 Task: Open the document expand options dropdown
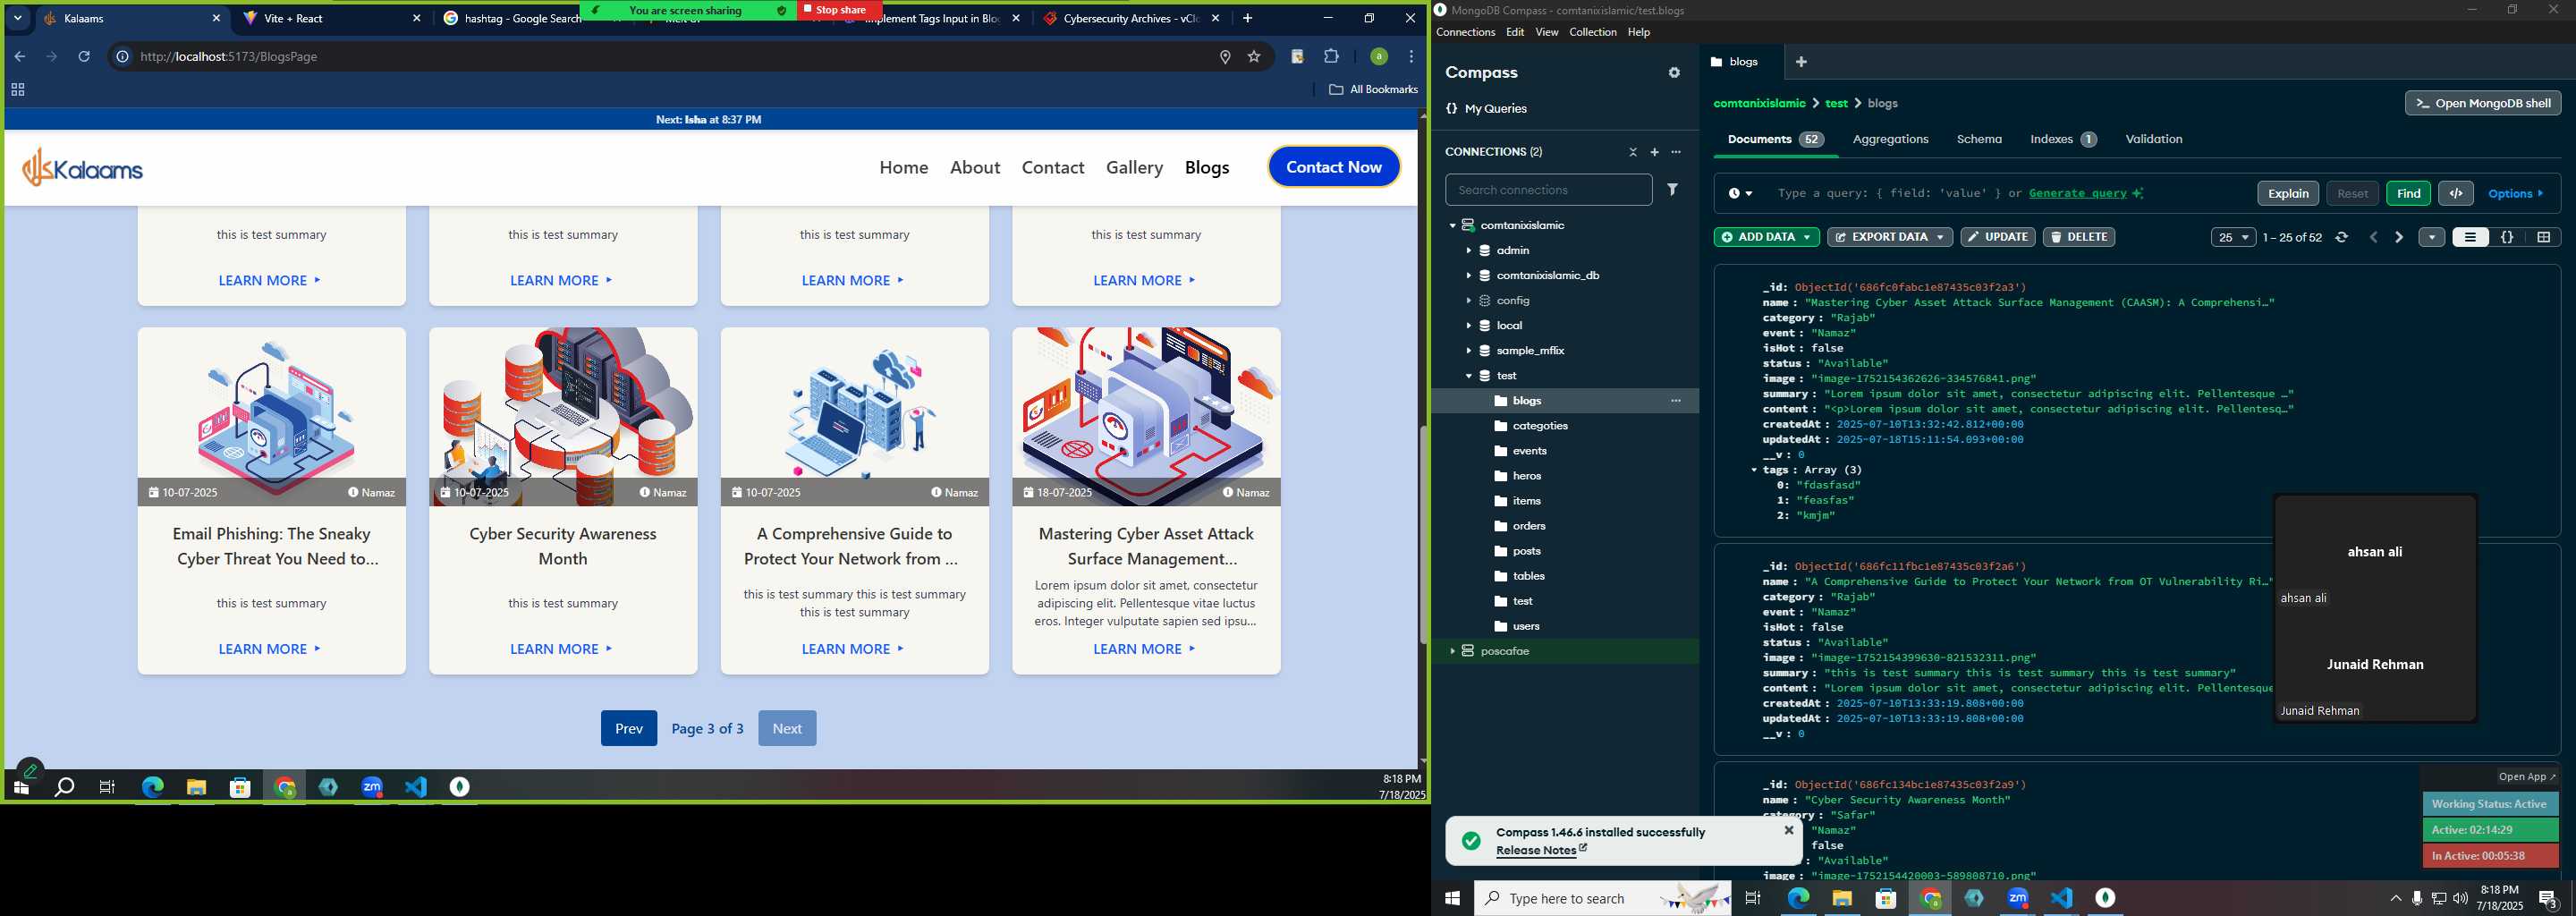(x=2431, y=237)
